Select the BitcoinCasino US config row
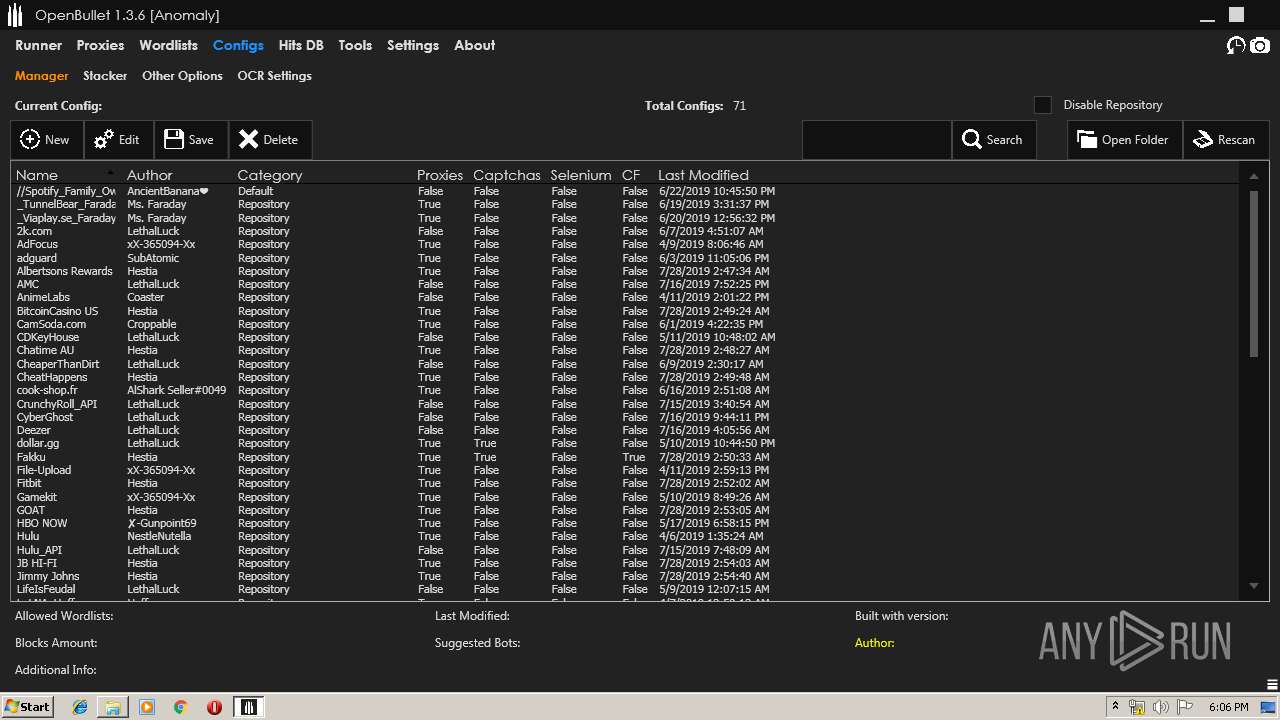 pyautogui.click(x=625, y=311)
